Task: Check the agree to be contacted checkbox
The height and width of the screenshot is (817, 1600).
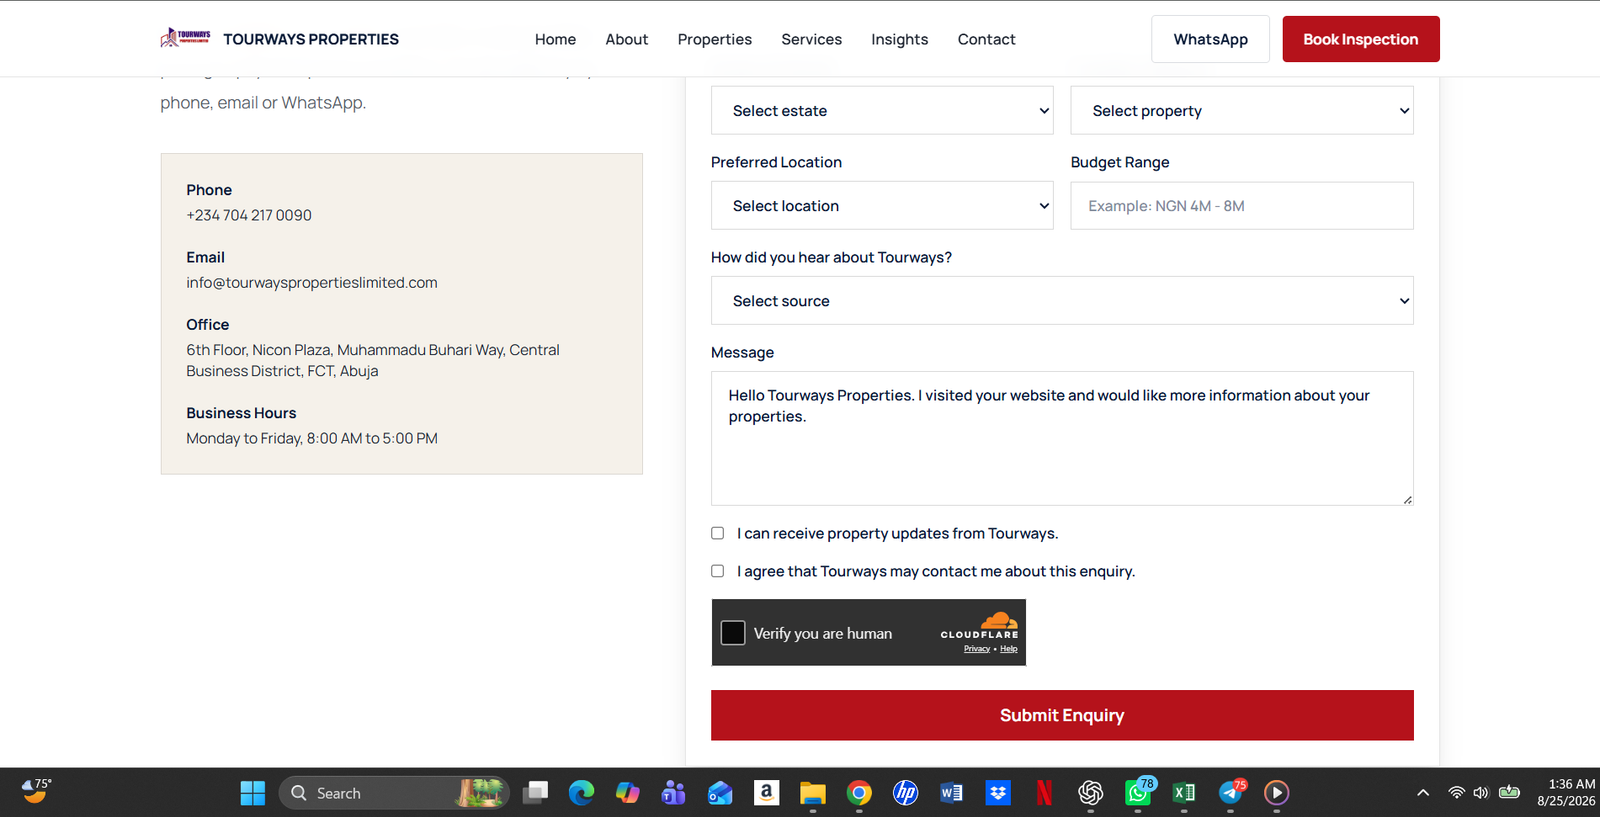Action: click(717, 571)
